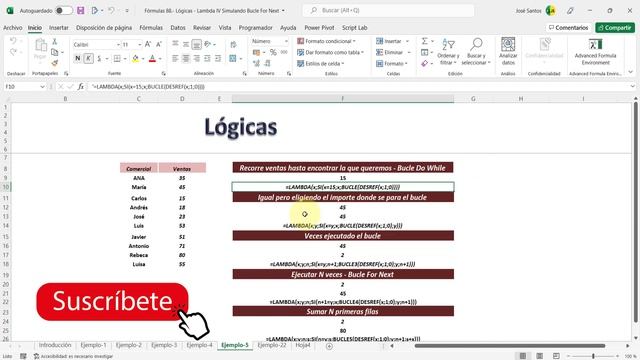Screen dimensions: 640x360
Task: Click the Format Painter brush icon
Action: (x=55, y=63)
